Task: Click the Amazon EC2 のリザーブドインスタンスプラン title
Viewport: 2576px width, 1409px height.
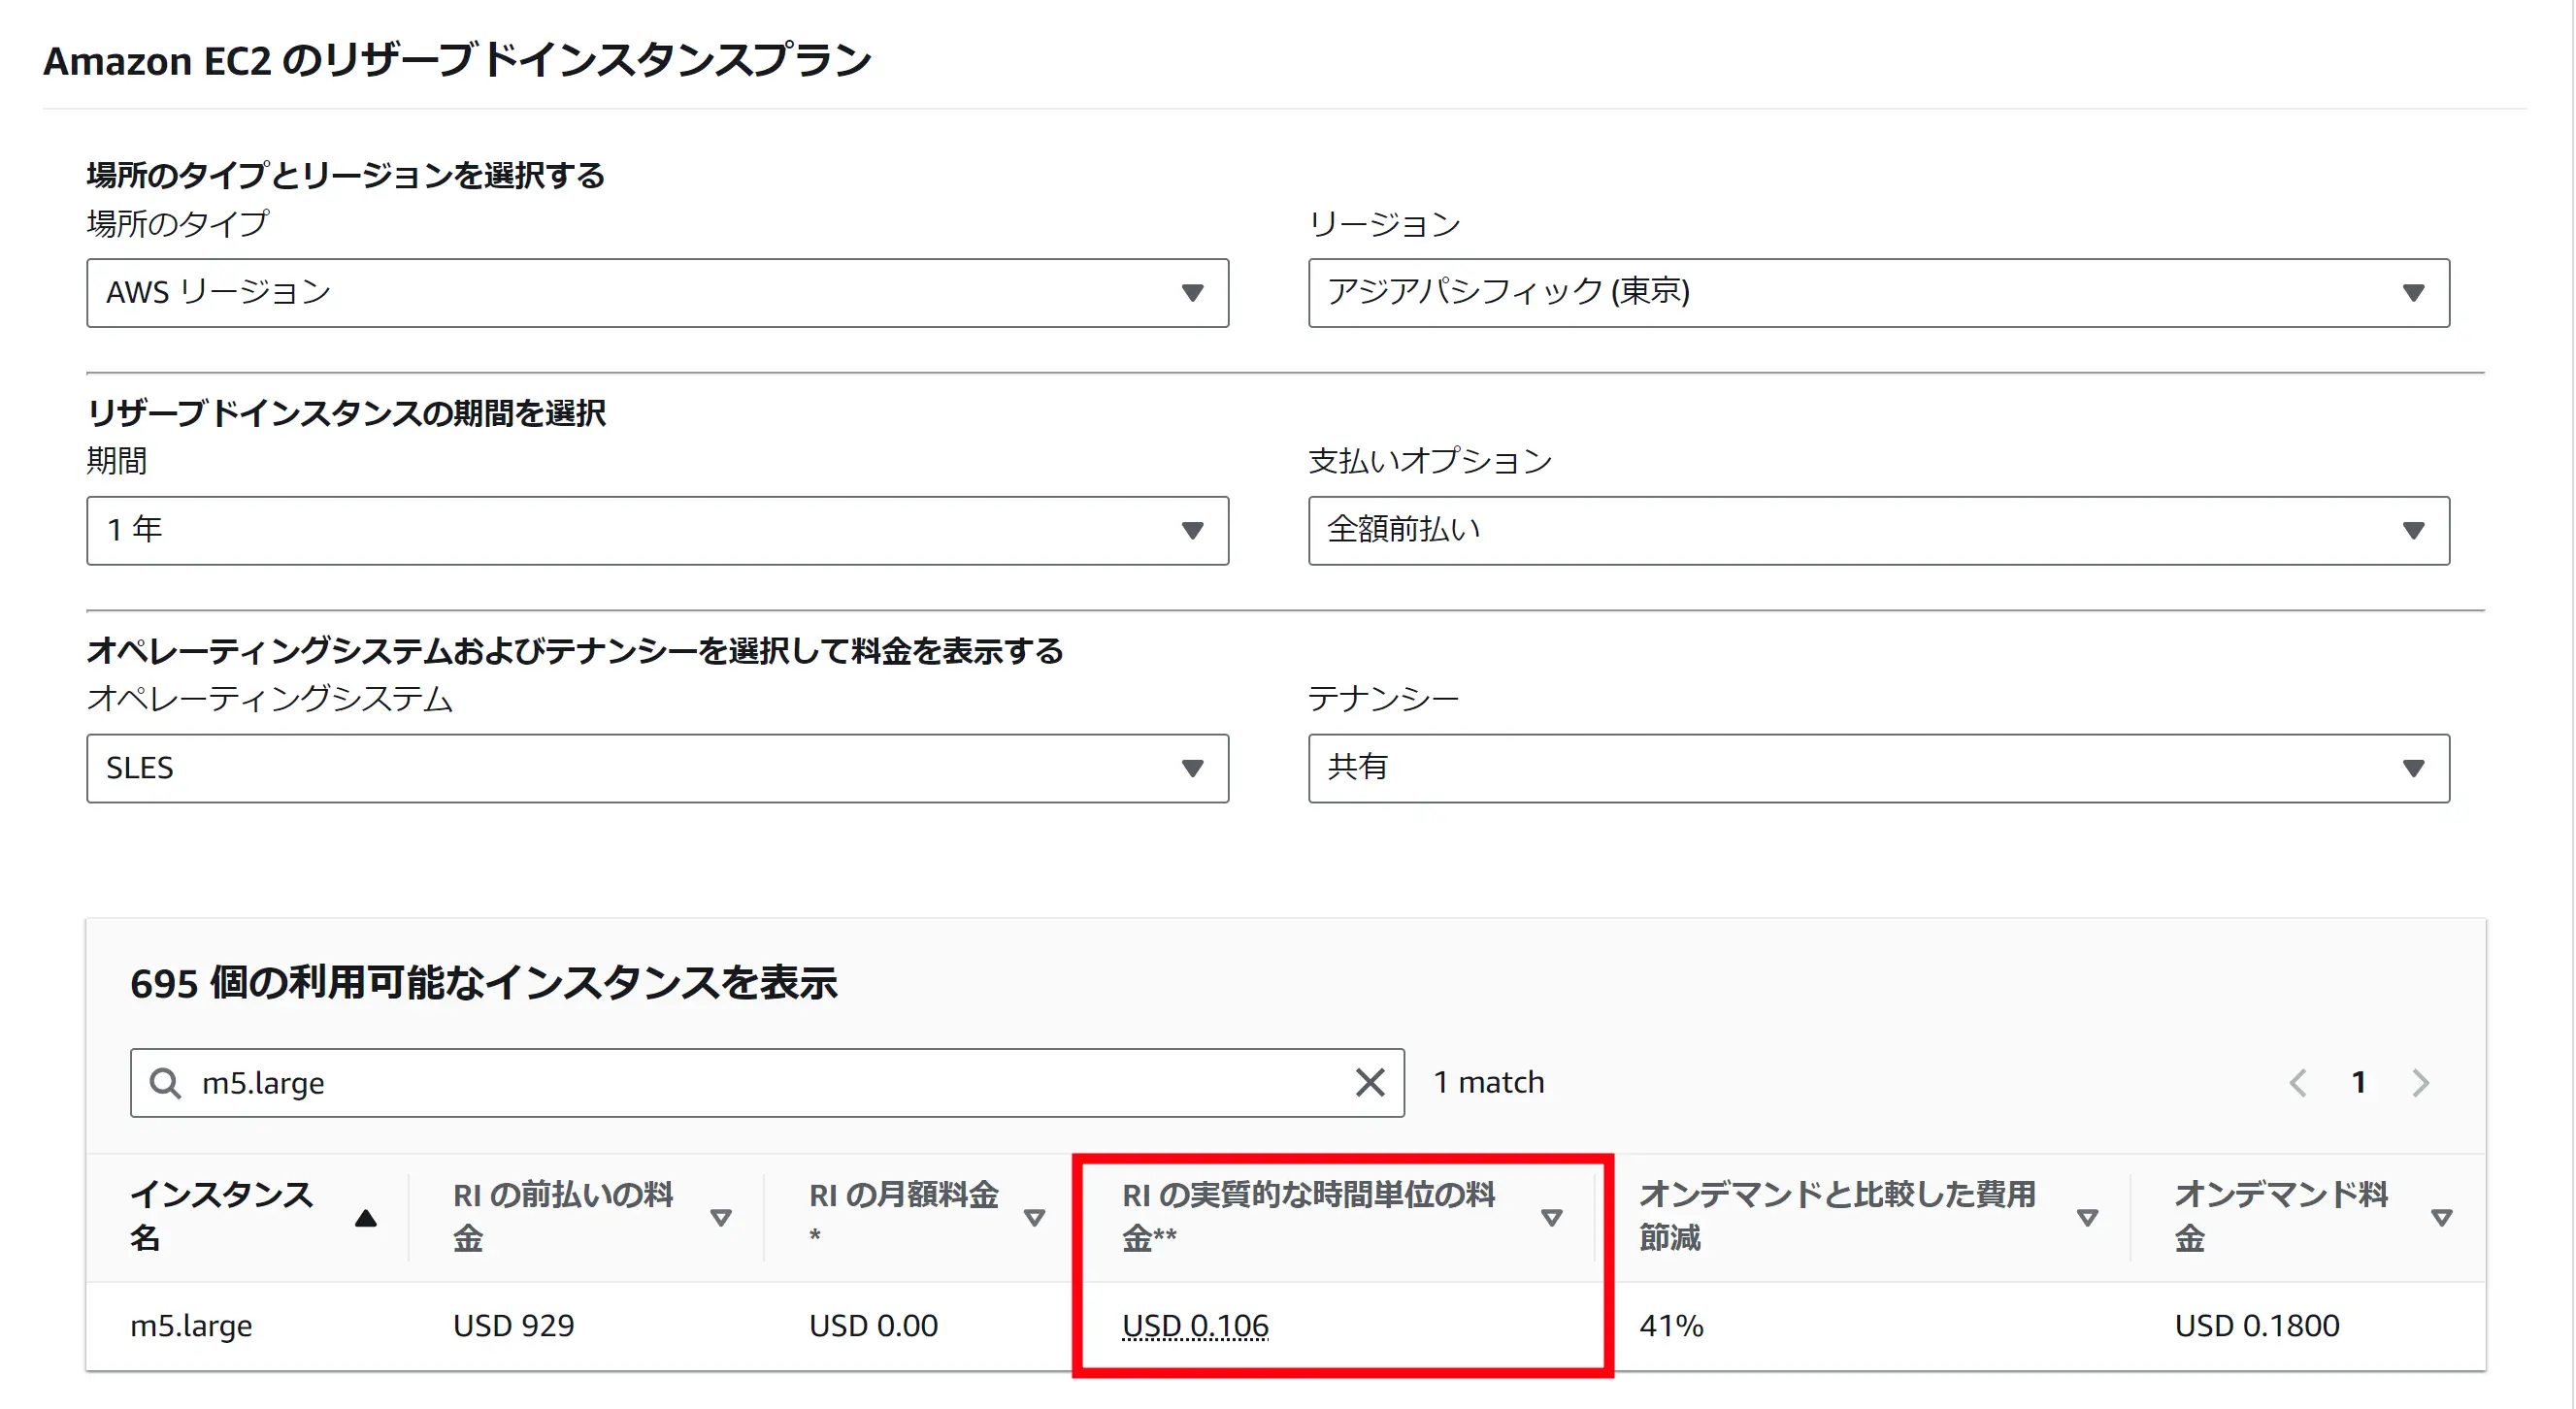Action: tap(457, 60)
